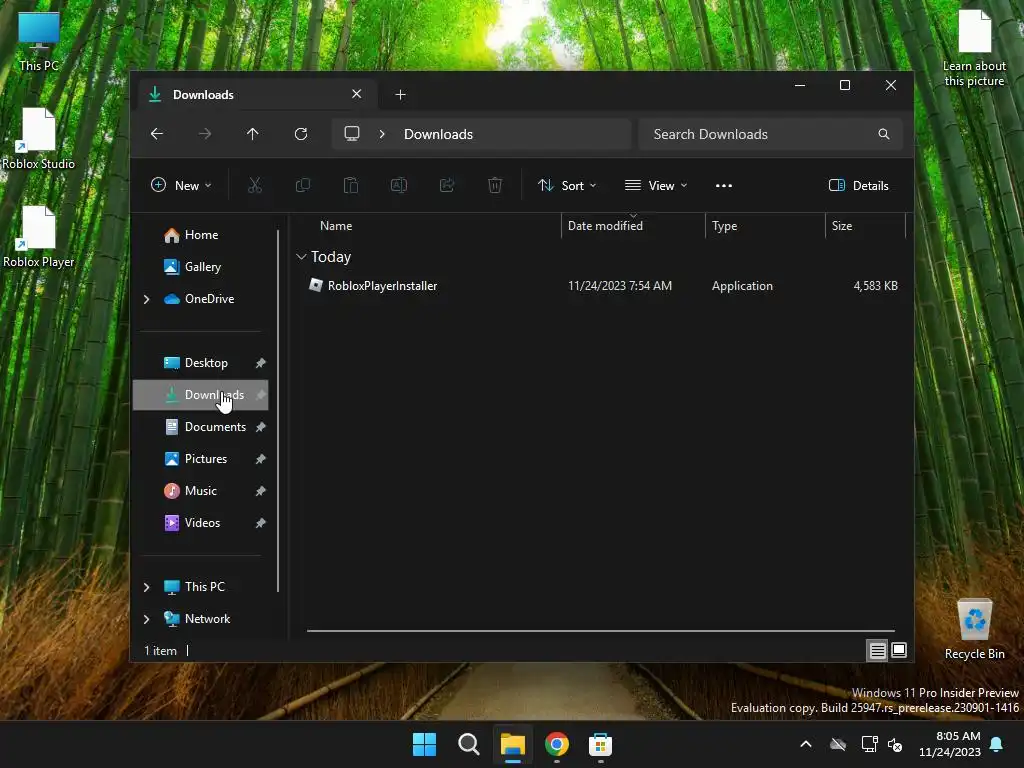
Task: Click the address bar chevron before Downloads
Action: [382, 134]
